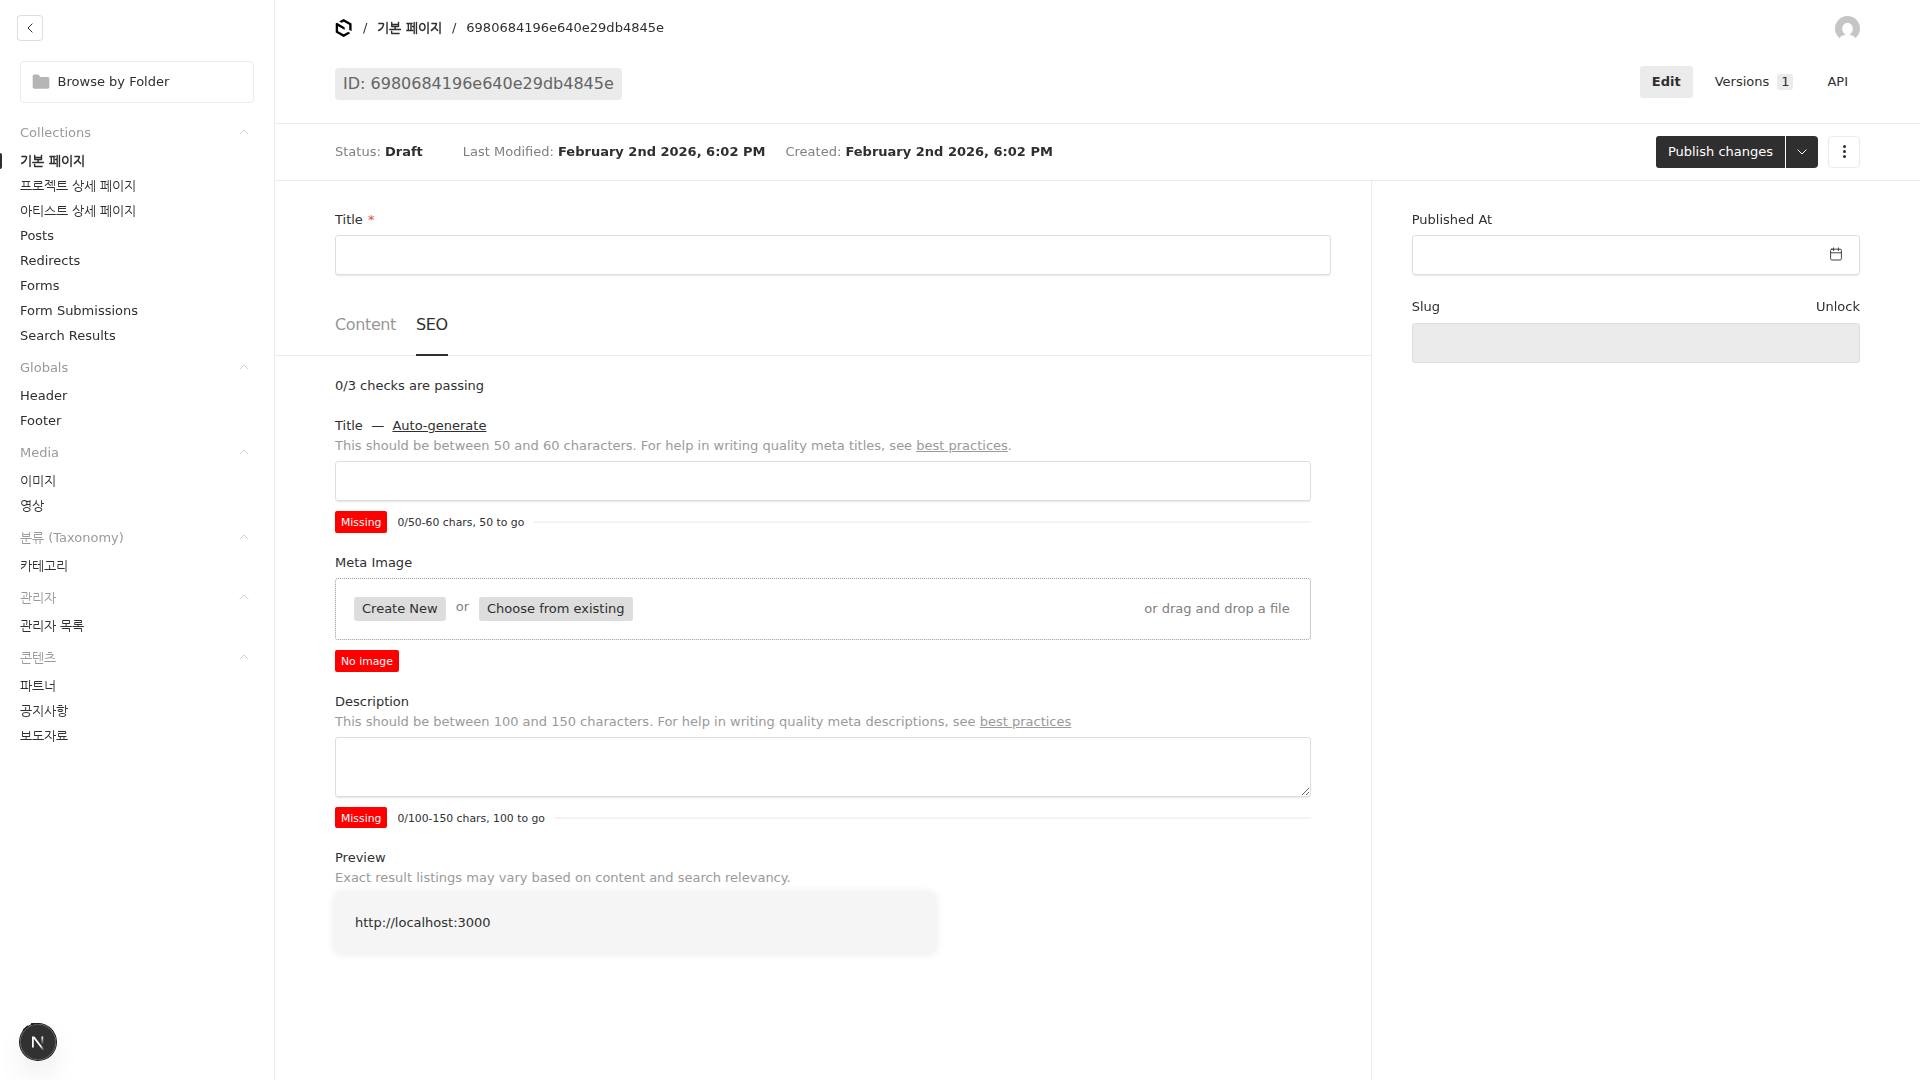Switch to the Content tab
The height and width of the screenshot is (1080, 1920).
(x=365, y=325)
